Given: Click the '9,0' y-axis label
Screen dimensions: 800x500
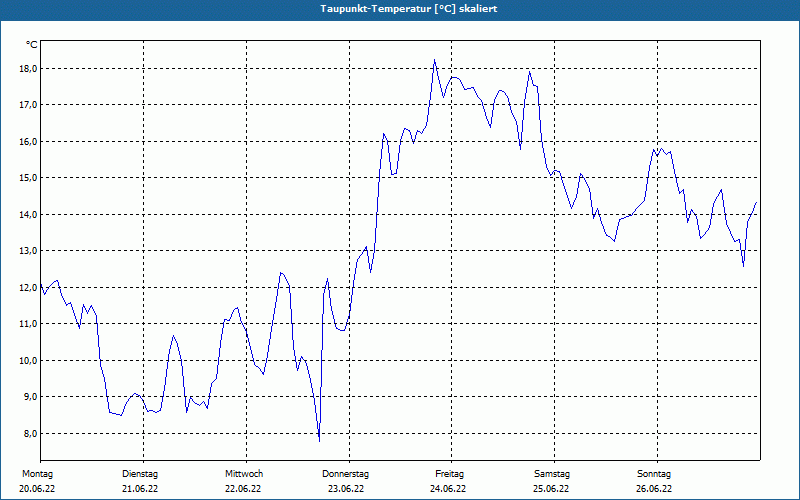Looking at the screenshot, I should pyautogui.click(x=30, y=396).
